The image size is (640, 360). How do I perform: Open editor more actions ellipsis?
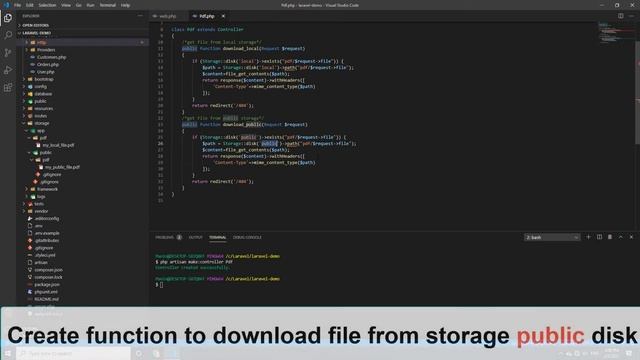point(631,16)
